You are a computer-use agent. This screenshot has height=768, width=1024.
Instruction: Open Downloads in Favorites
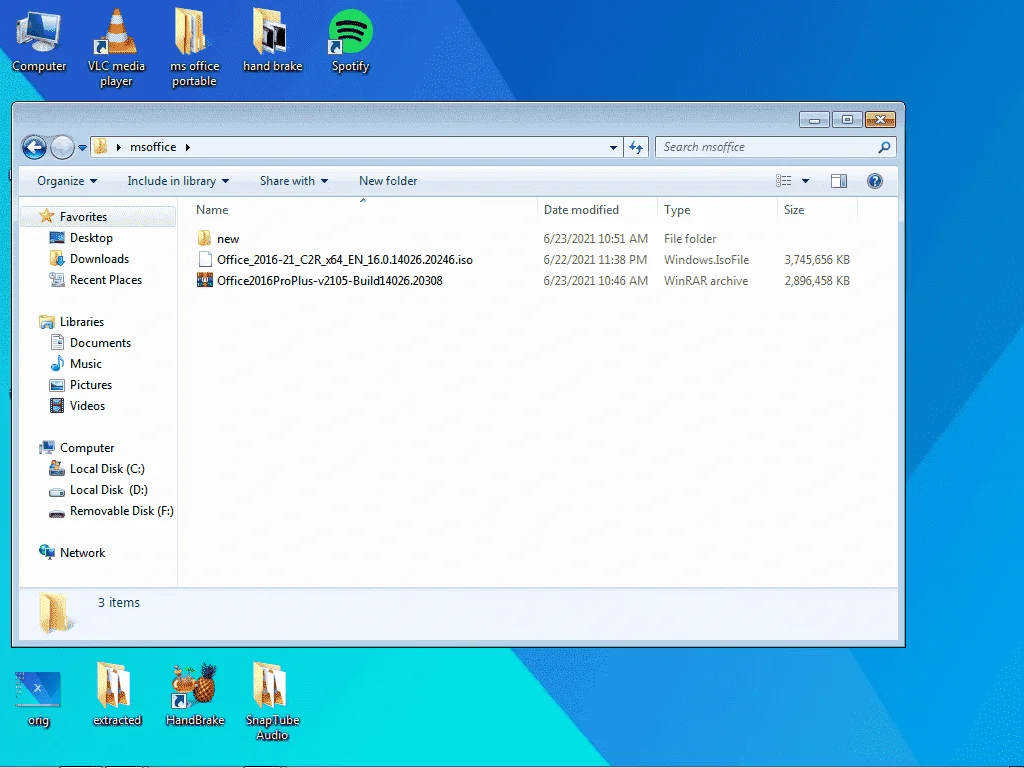[99, 259]
